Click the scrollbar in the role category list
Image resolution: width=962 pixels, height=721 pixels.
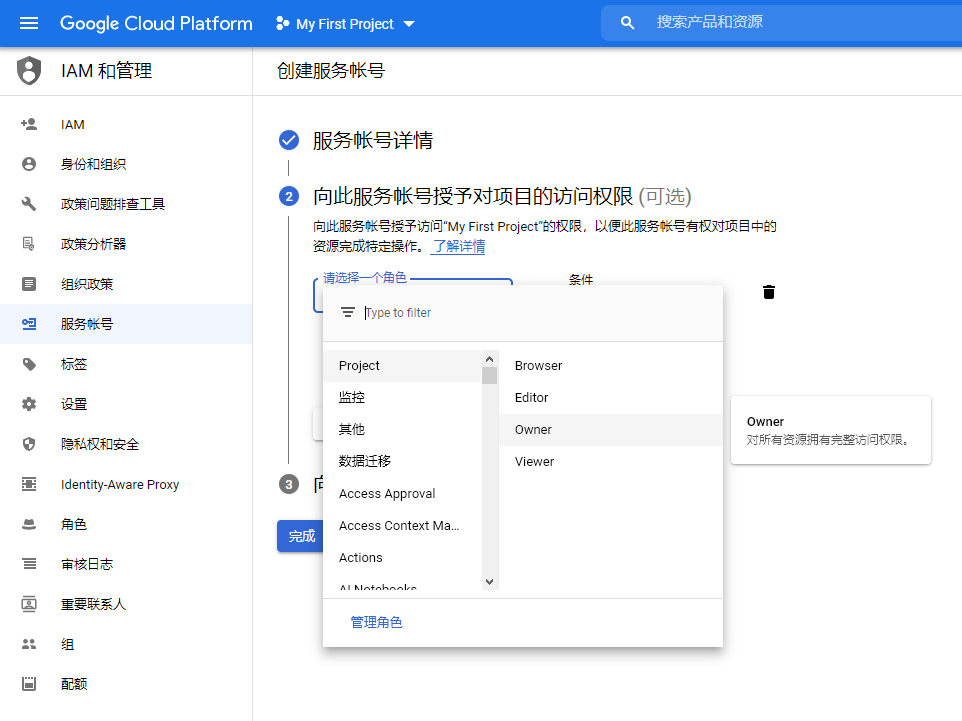(489, 375)
